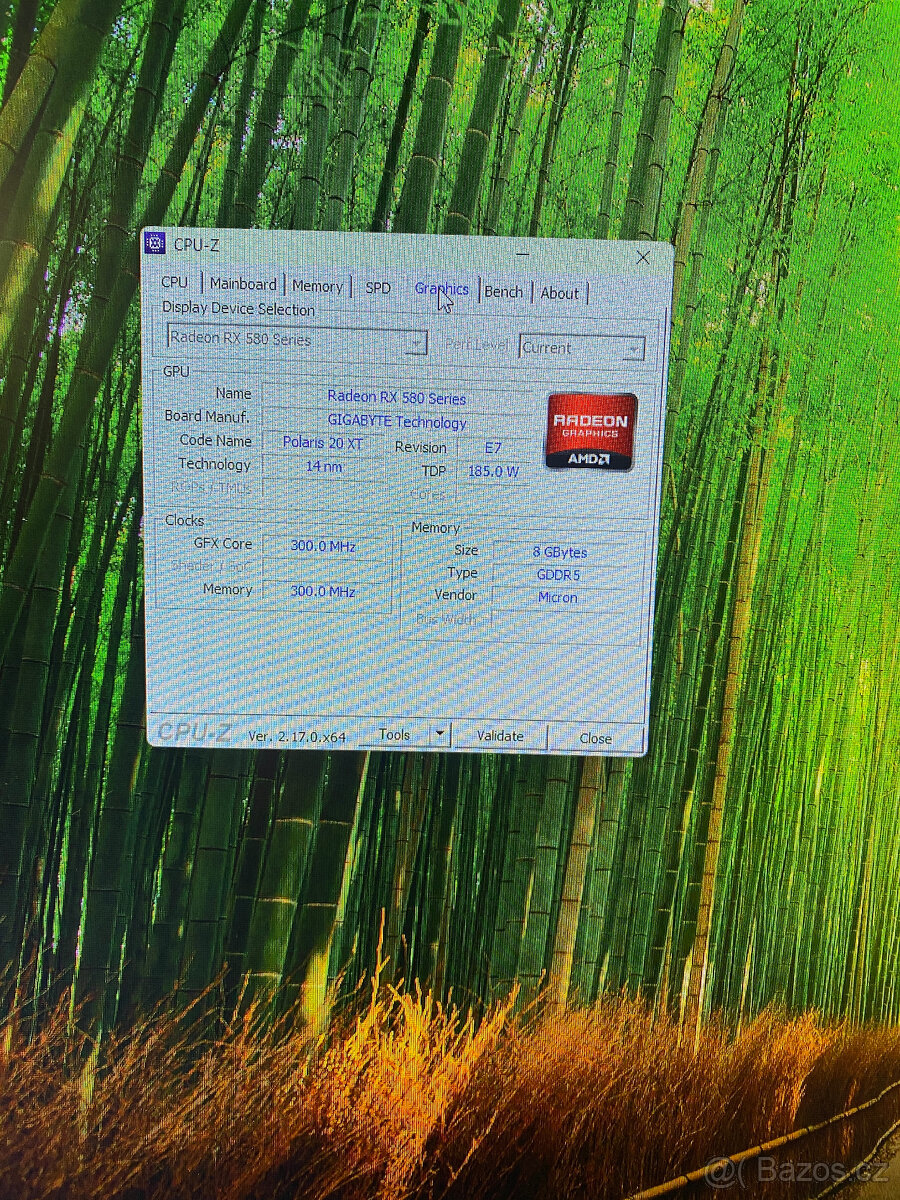Image resolution: width=900 pixels, height=1200 pixels.
Task: Click the AMD Radeon Graphics logo
Action: click(590, 433)
